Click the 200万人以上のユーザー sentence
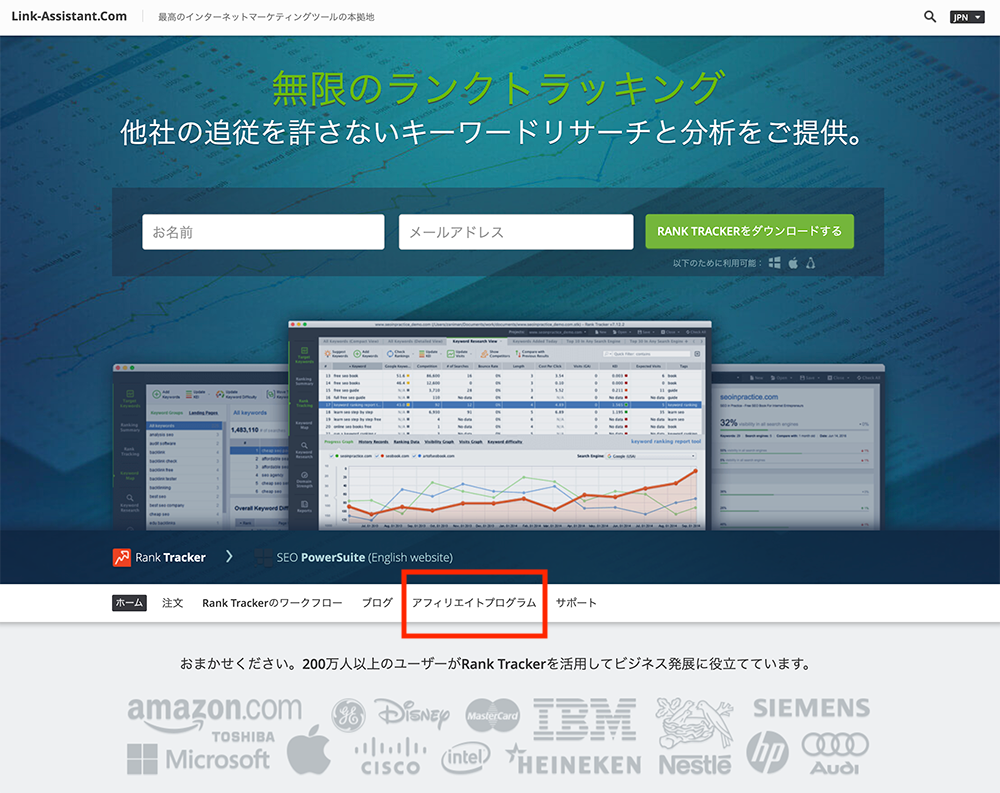This screenshot has width=1000, height=793. [x=496, y=664]
